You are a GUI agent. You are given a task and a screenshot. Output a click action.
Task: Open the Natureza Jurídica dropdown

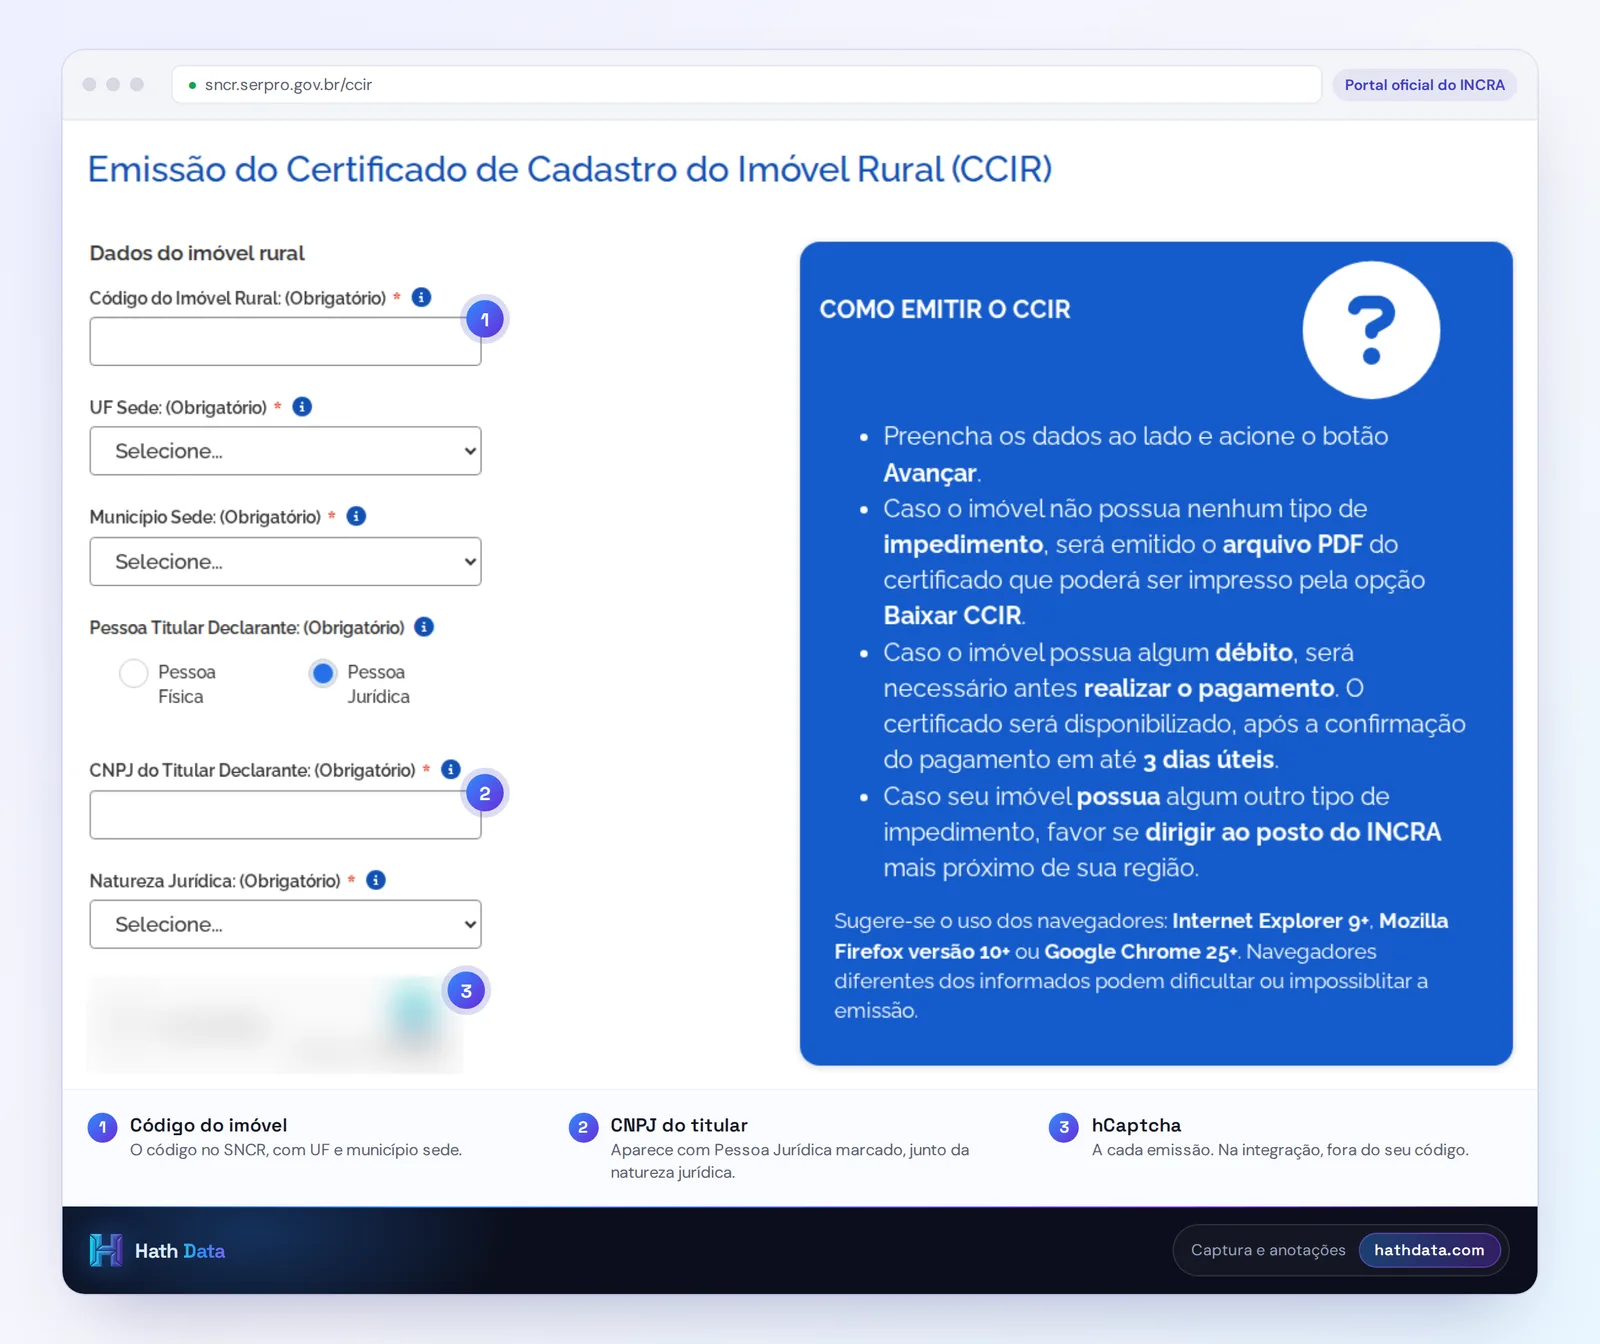coord(285,924)
